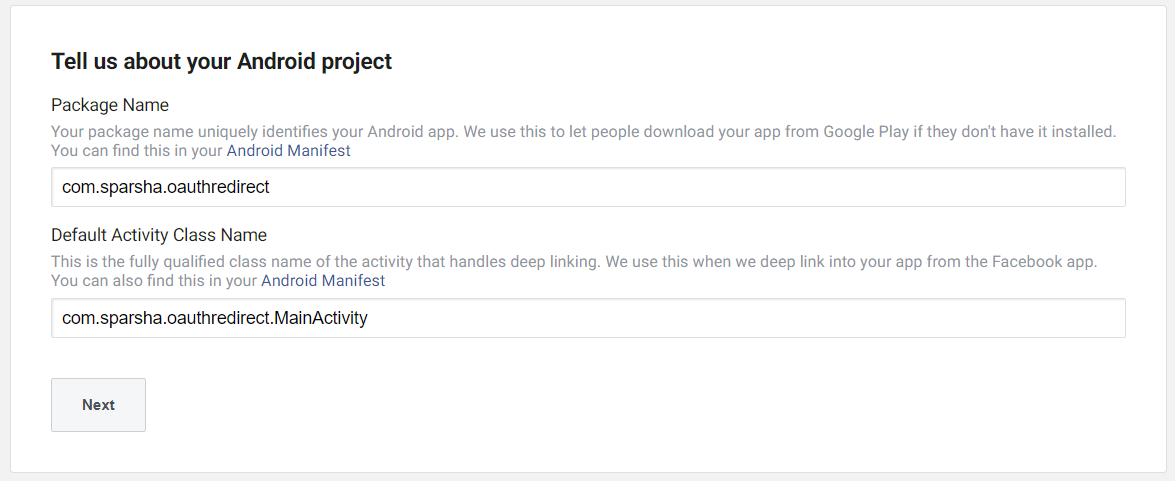Screen dimensions: 1175x481
Task: Focus the Default Activity Class Name field
Action: point(588,318)
